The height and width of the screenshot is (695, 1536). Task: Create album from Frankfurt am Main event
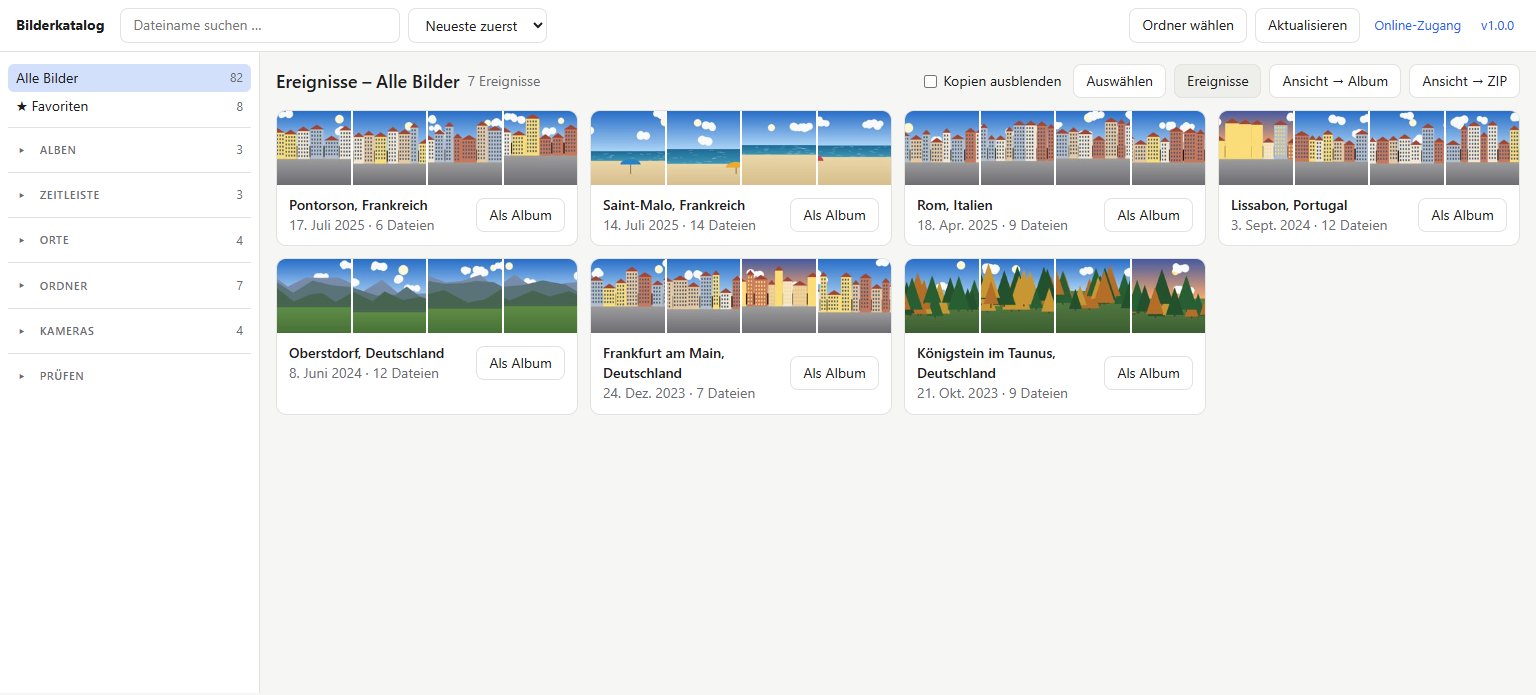coord(834,373)
